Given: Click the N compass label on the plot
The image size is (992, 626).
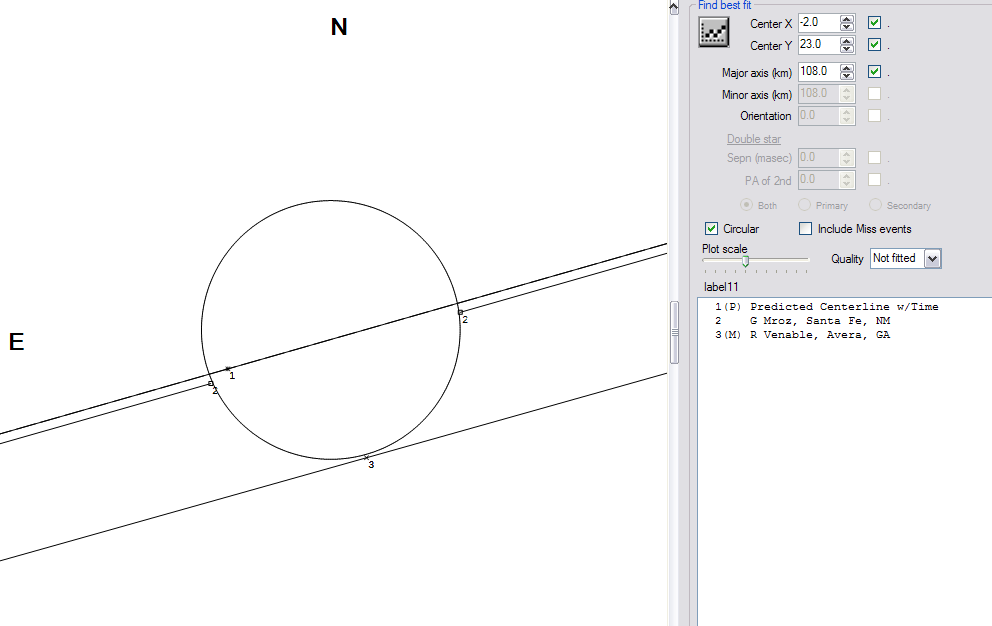Looking at the screenshot, I should pyautogui.click(x=339, y=27).
